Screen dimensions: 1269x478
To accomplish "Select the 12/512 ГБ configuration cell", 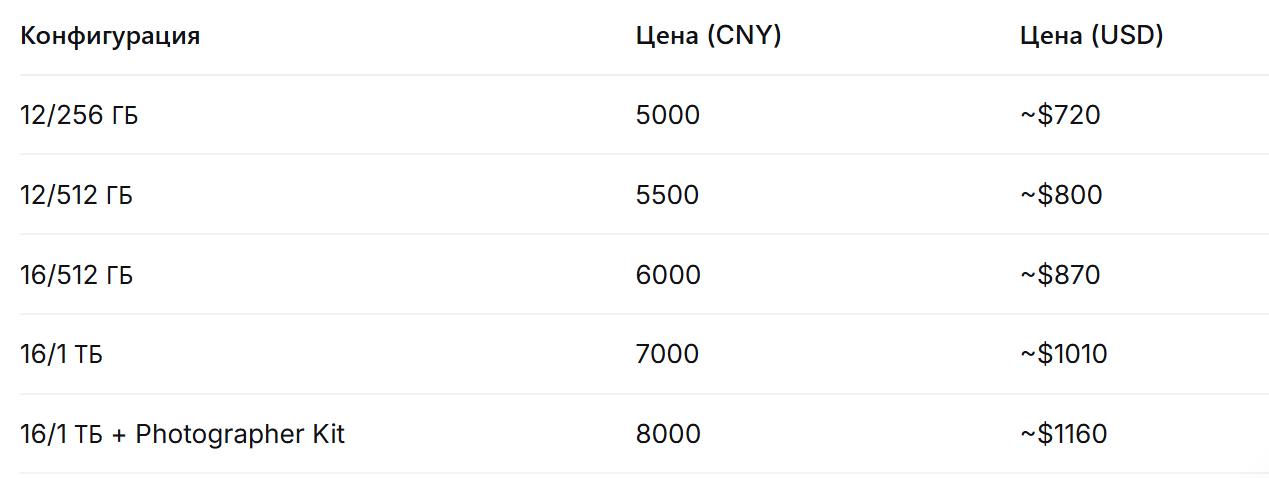I will point(76,195).
